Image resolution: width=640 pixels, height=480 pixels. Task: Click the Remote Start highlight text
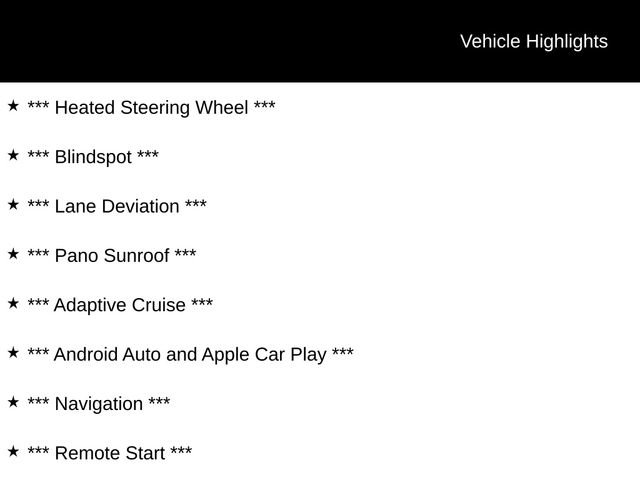click(x=110, y=453)
